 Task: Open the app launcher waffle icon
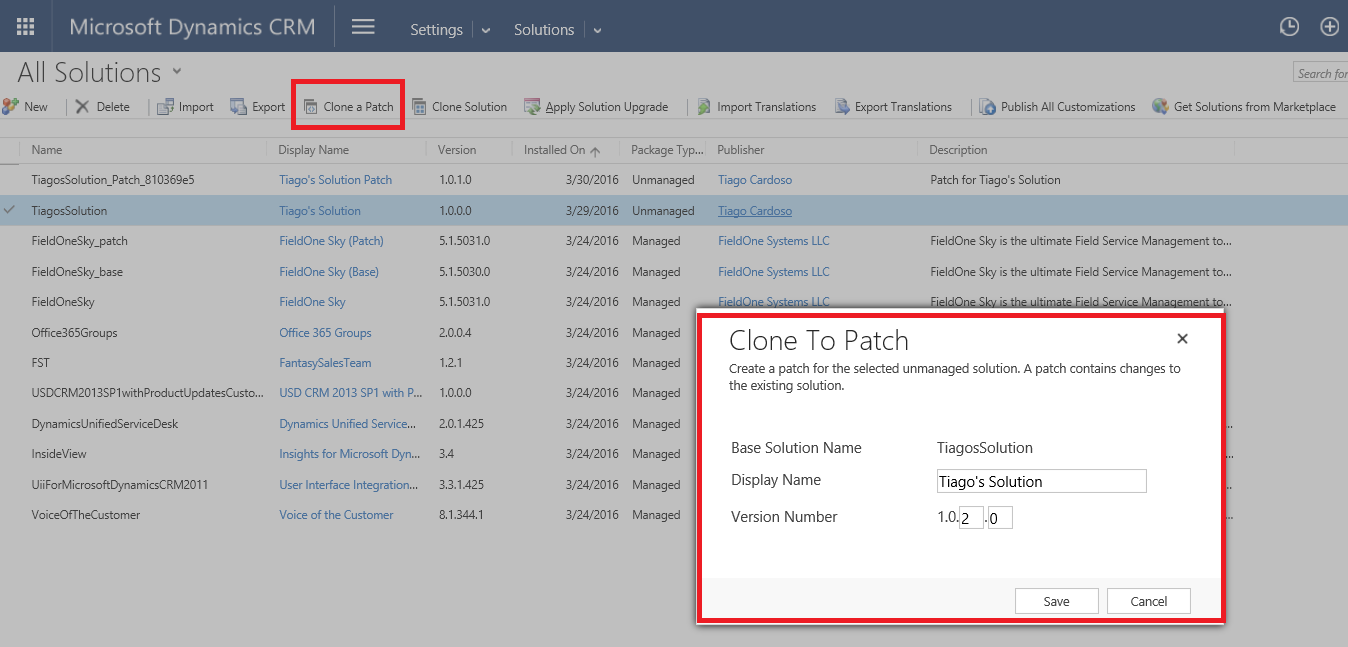[x=26, y=27]
